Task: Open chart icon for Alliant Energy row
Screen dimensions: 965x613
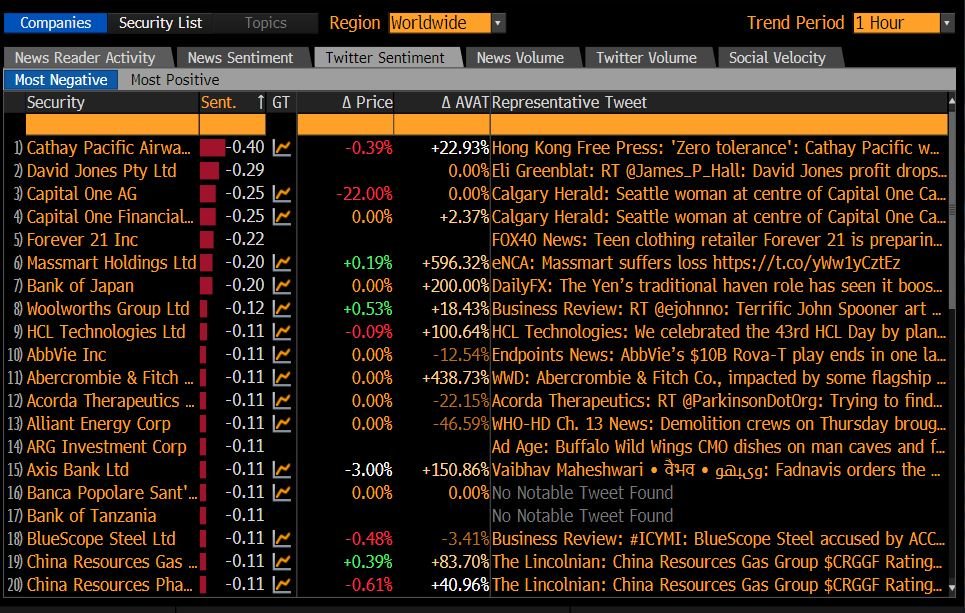Action: tap(282, 423)
